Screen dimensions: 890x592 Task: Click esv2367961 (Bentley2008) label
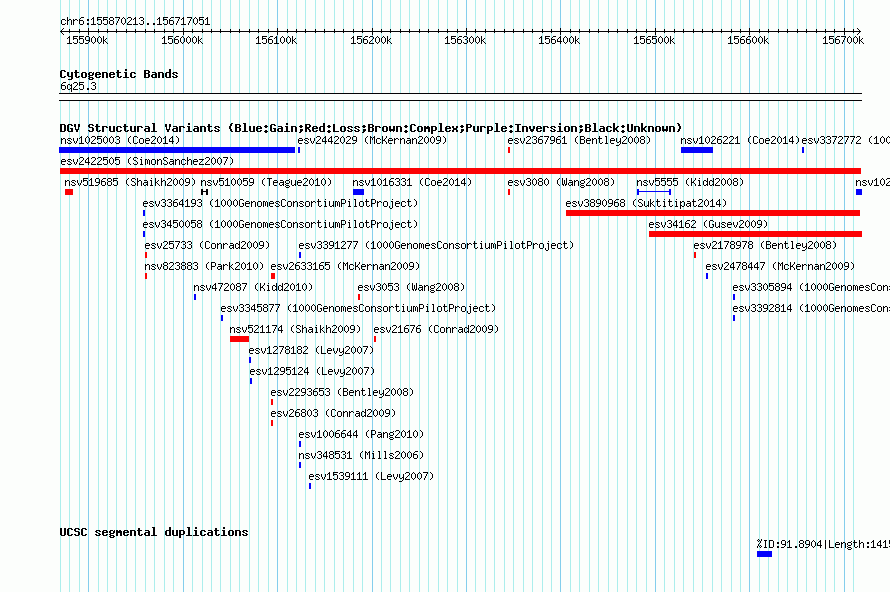pos(579,140)
